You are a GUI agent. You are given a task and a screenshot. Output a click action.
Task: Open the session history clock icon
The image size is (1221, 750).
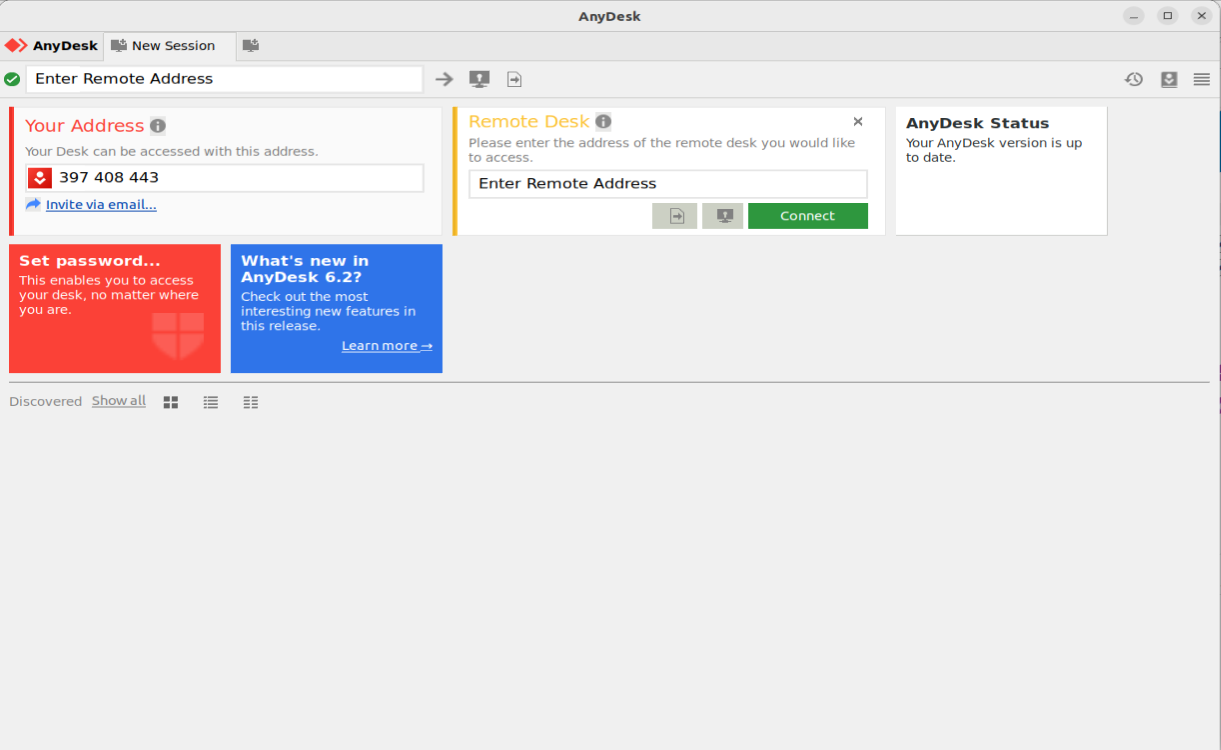pyautogui.click(x=1133, y=79)
